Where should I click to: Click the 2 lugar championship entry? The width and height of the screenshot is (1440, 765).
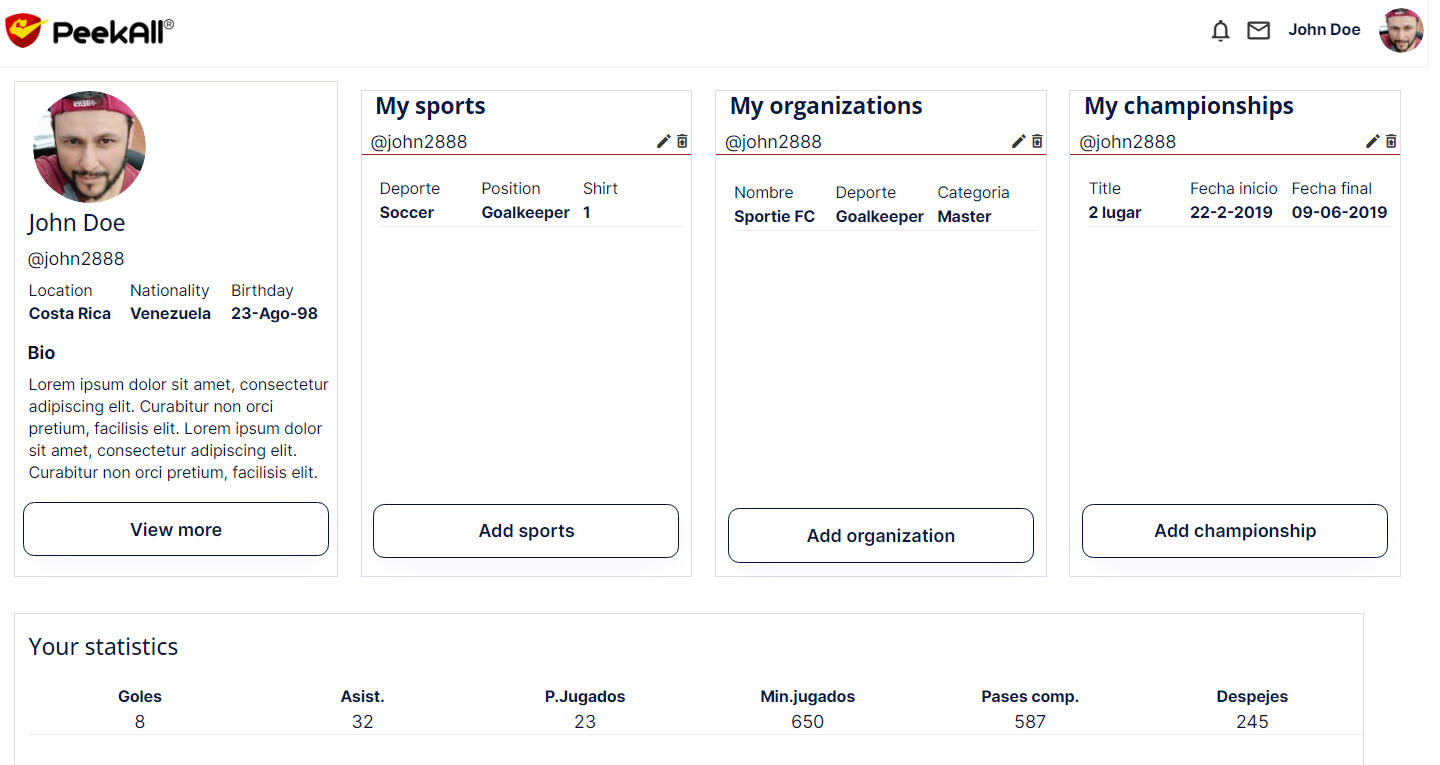point(1115,213)
